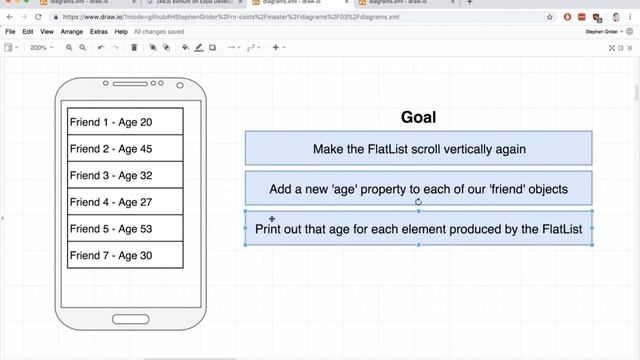Click the vertical scrollbar on the canvas
Screen dimensions: 640x360
pyautogui.click(x=636, y=93)
